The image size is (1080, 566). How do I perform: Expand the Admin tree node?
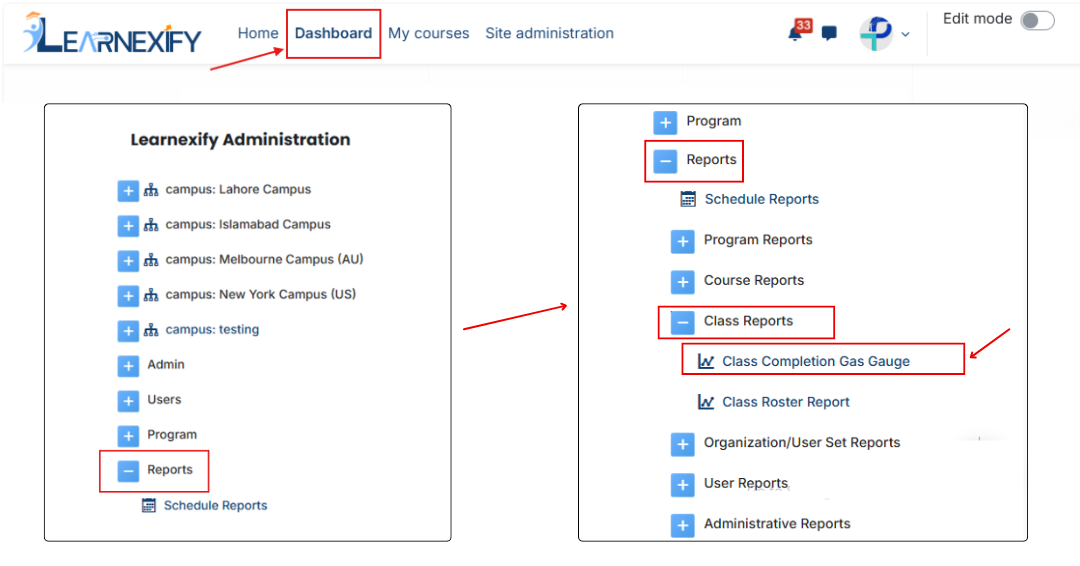(x=128, y=366)
